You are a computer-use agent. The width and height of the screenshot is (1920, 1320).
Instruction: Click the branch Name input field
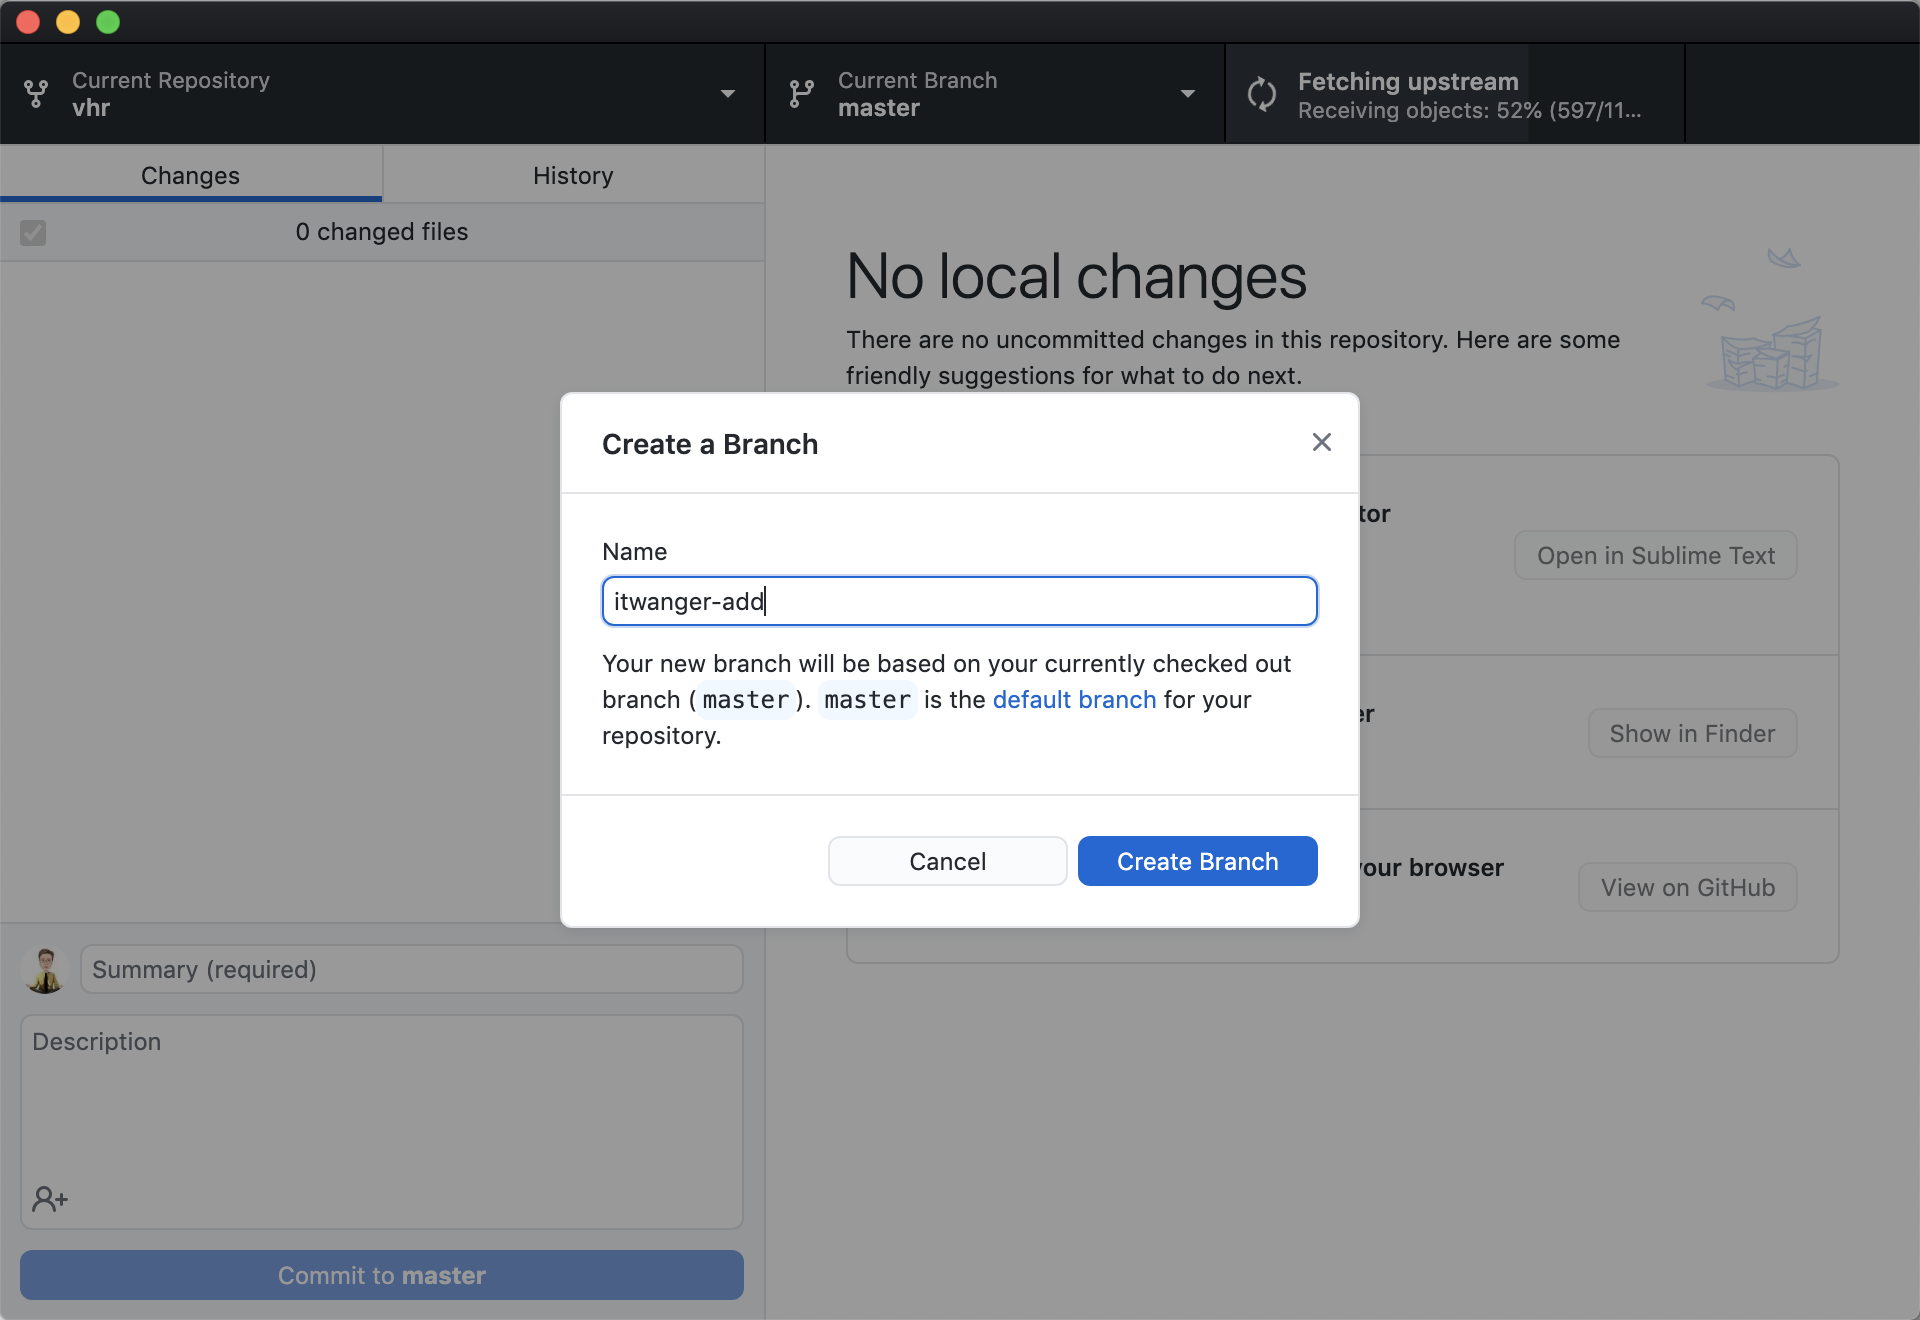point(960,601)
